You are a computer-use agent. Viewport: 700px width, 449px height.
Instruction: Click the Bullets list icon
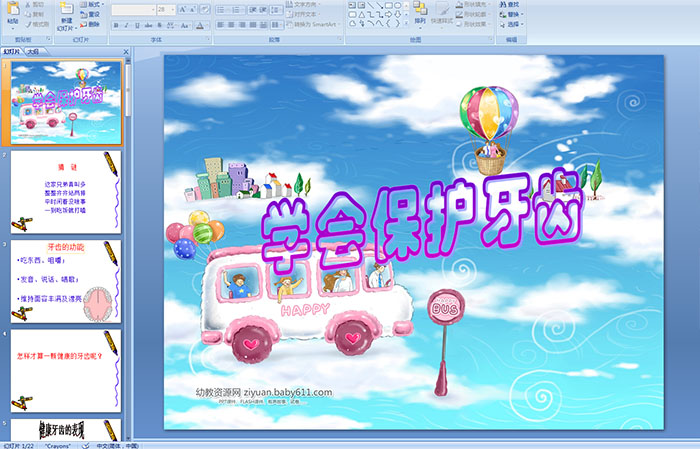coord(223,10)
